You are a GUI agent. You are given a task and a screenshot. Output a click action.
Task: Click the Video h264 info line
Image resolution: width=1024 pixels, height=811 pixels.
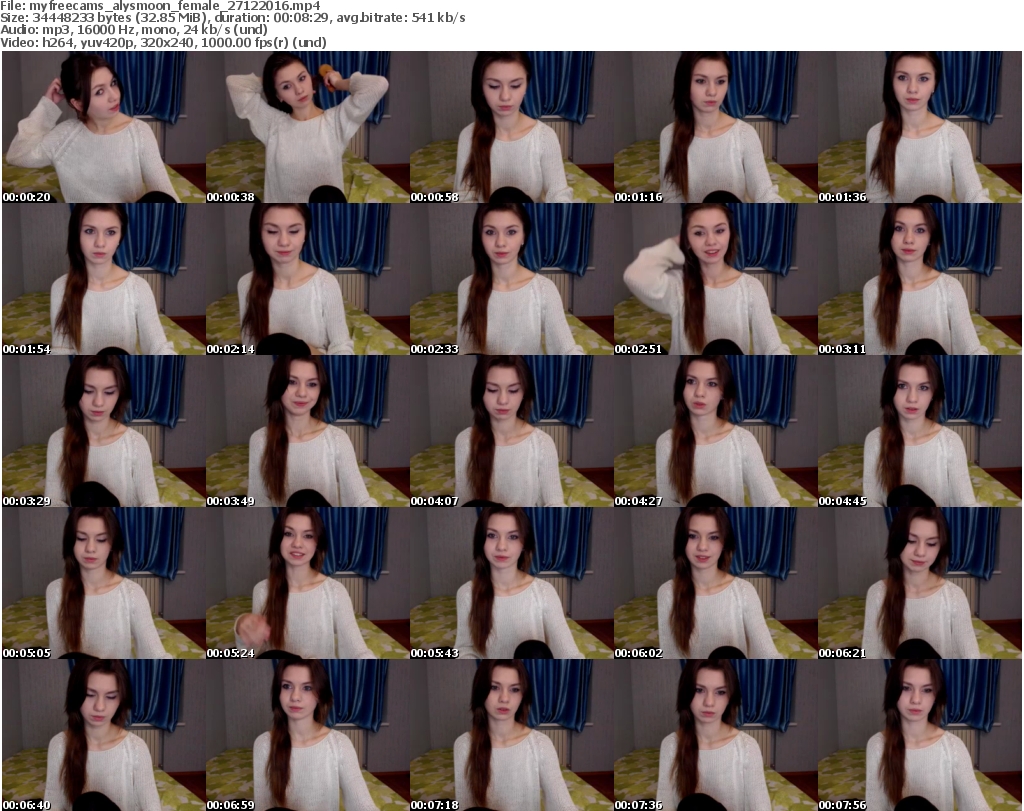pos(163,42)
